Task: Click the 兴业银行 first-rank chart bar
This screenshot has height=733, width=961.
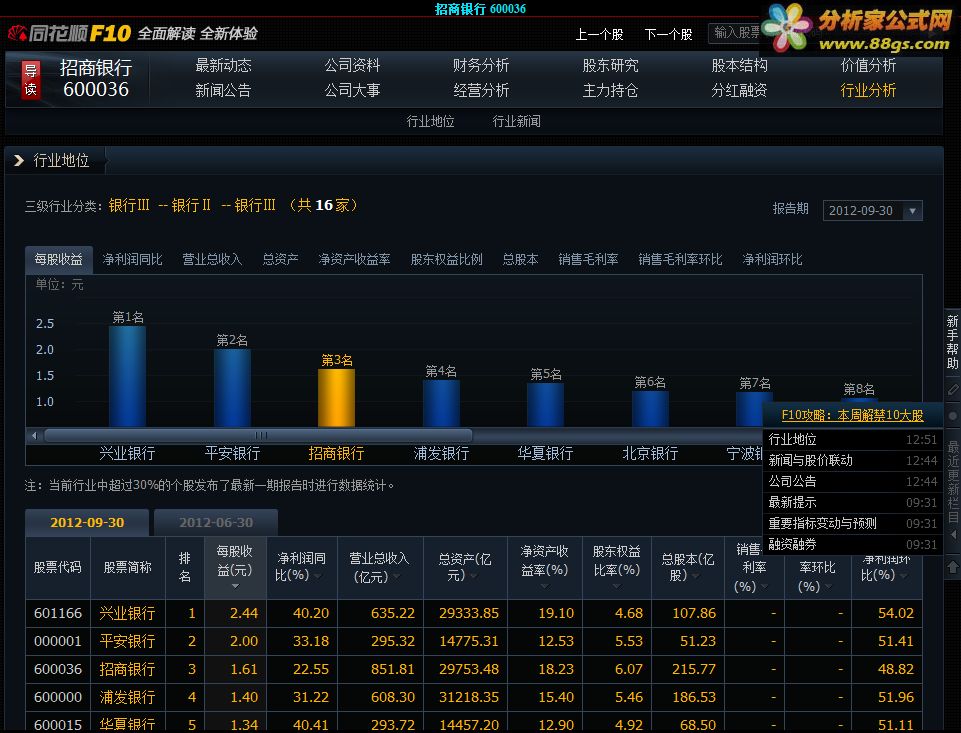Action: coord(127,376)
